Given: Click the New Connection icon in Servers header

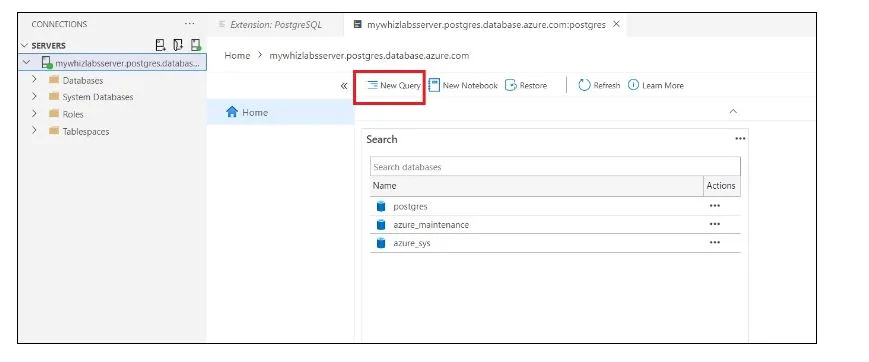Looking at the screenshot, I should [160, 45].
